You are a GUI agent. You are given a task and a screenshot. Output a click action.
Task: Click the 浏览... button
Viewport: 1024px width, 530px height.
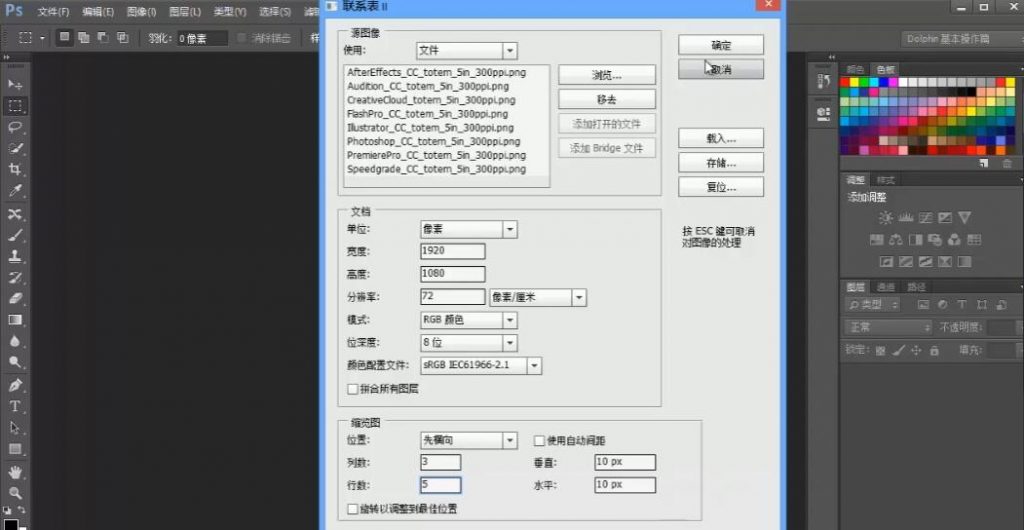607,75
